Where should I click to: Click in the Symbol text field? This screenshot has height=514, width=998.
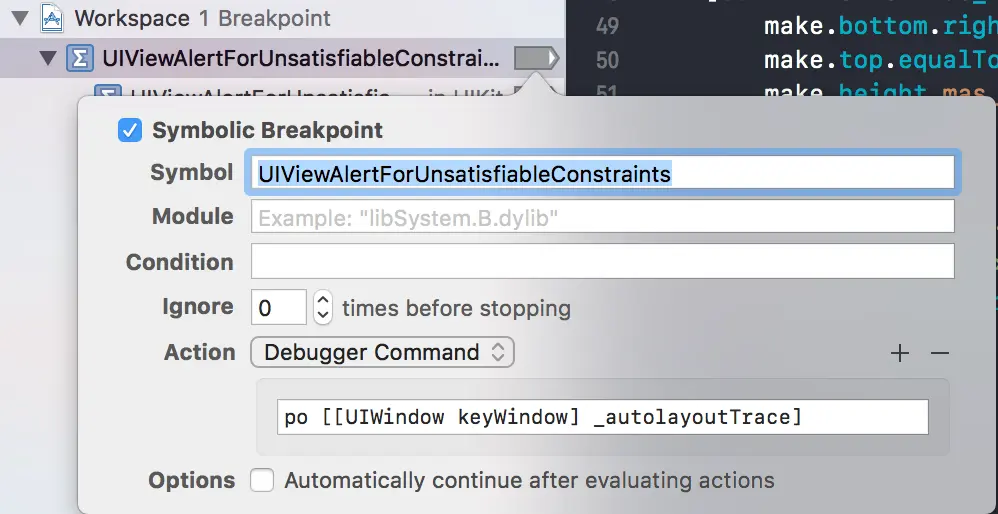pos(602,173)
